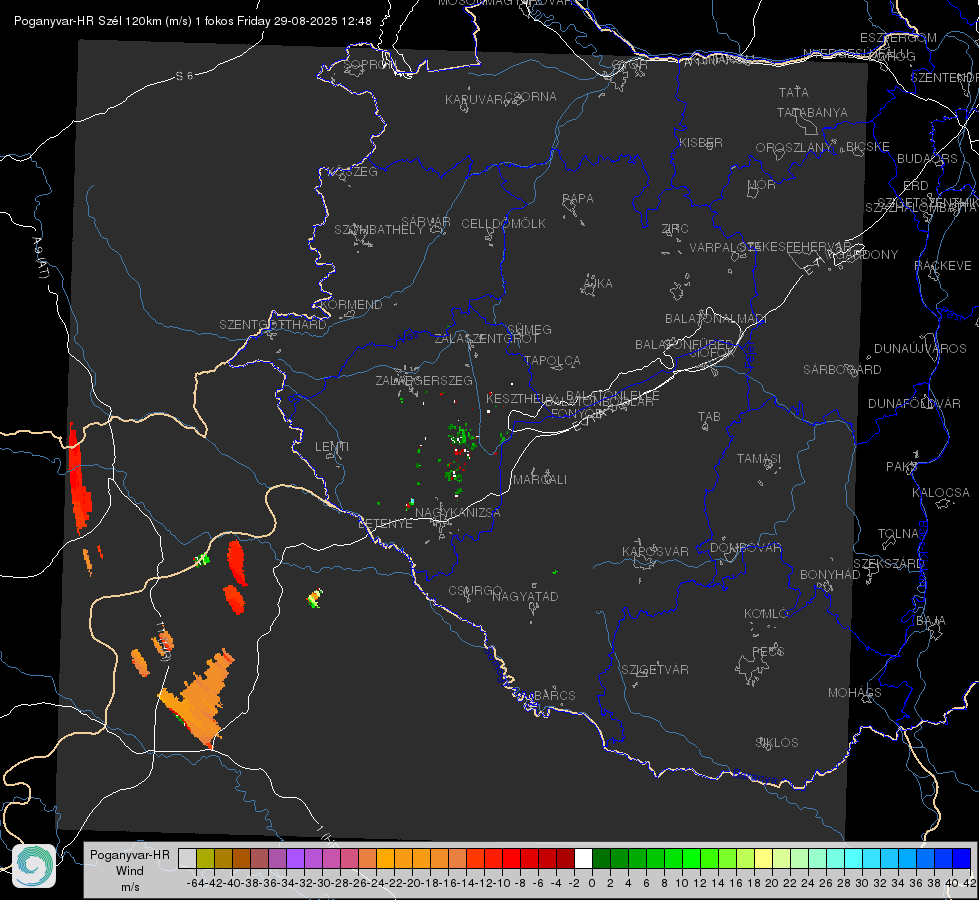Click the Poganyvar-HR radar title text
The height and width of the screenshot is (900, 979).
192,21
